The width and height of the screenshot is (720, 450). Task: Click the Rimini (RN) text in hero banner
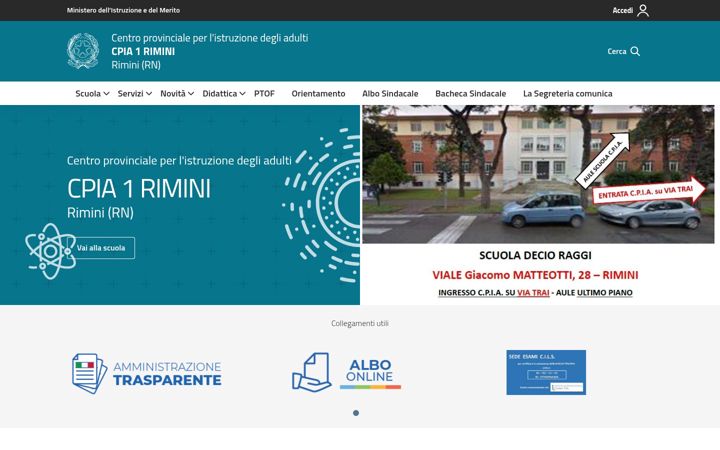pos(100,213)
